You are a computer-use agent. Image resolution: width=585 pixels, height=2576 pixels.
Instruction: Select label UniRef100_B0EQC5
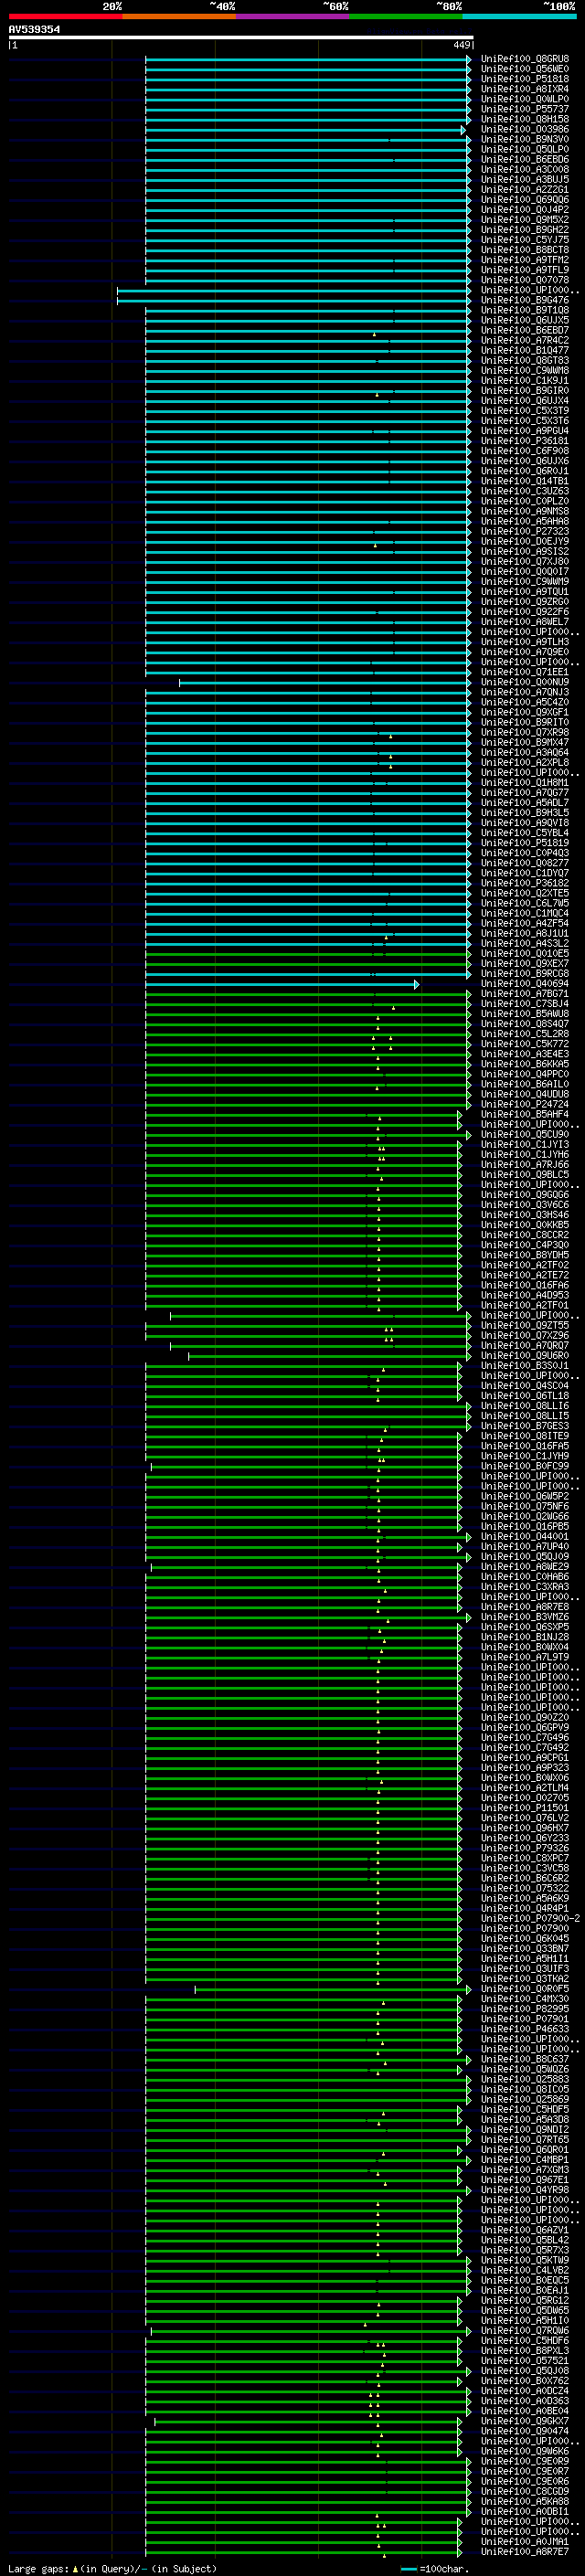(x=525, y=2281)
